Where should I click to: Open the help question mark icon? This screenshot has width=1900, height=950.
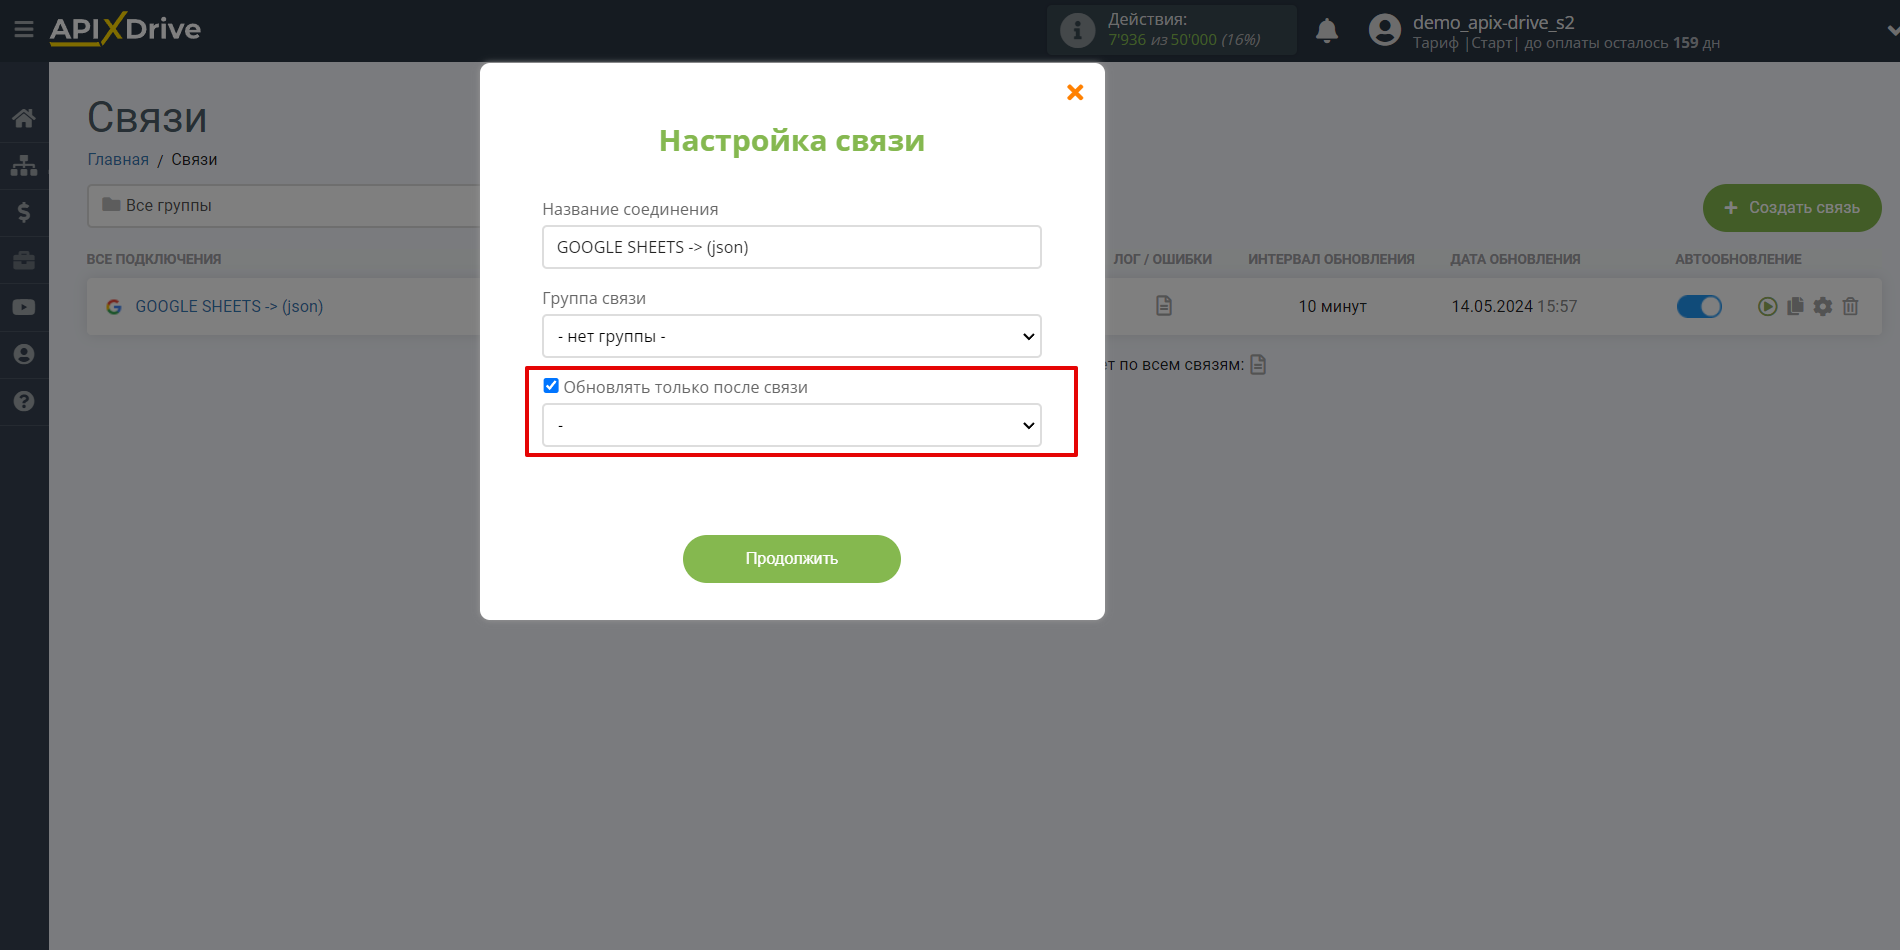(x=24, y=401)
